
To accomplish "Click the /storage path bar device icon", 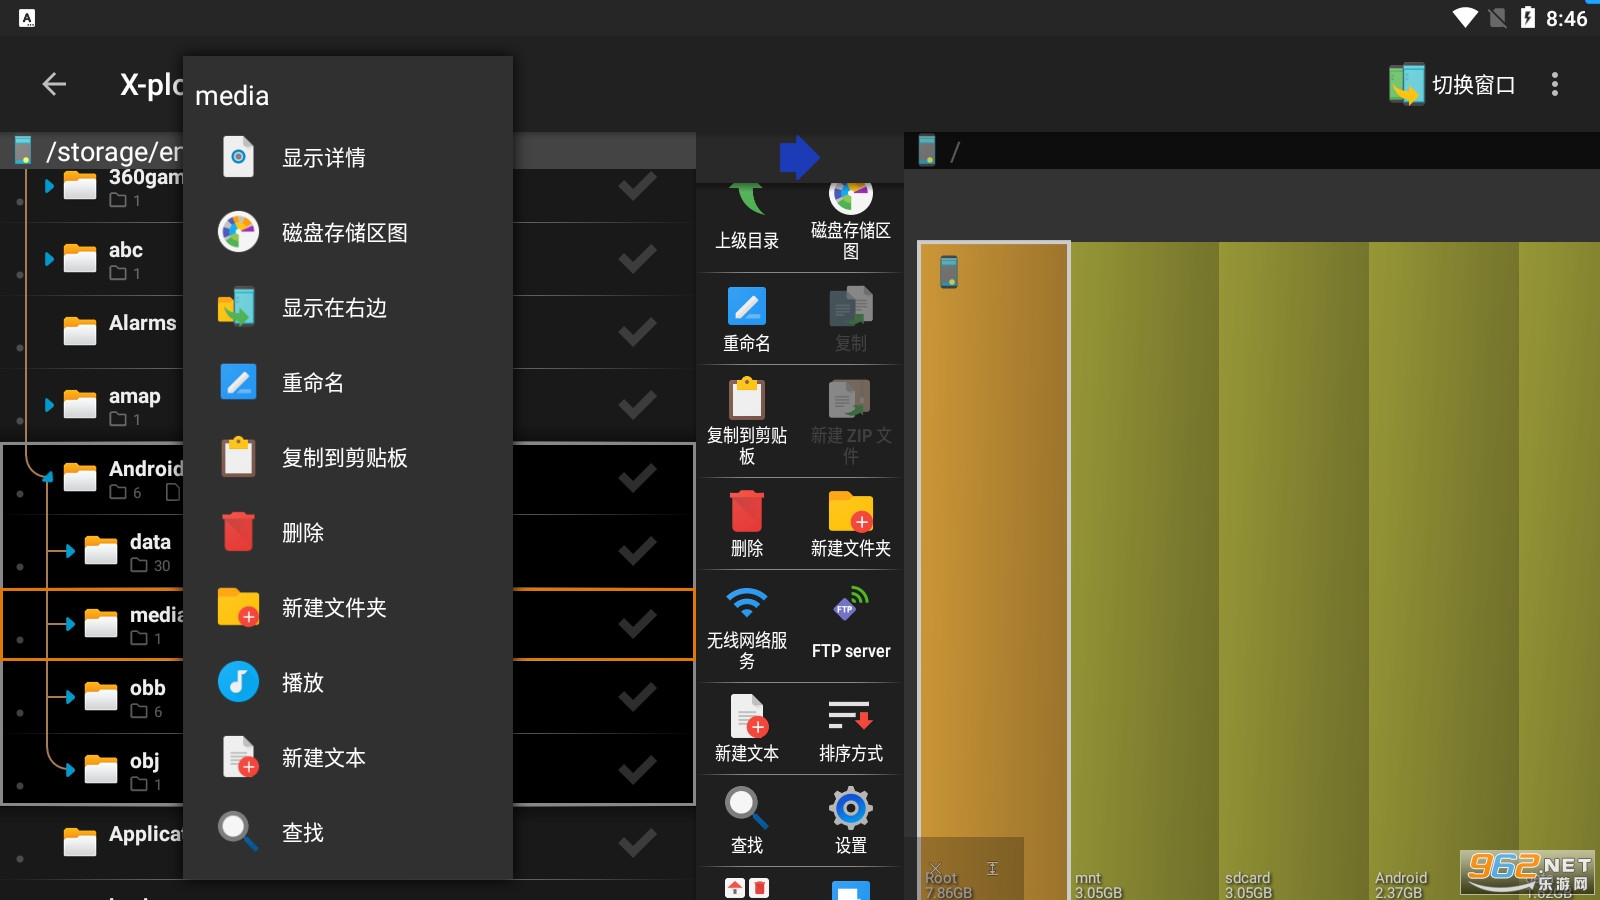I will point(23,151).
